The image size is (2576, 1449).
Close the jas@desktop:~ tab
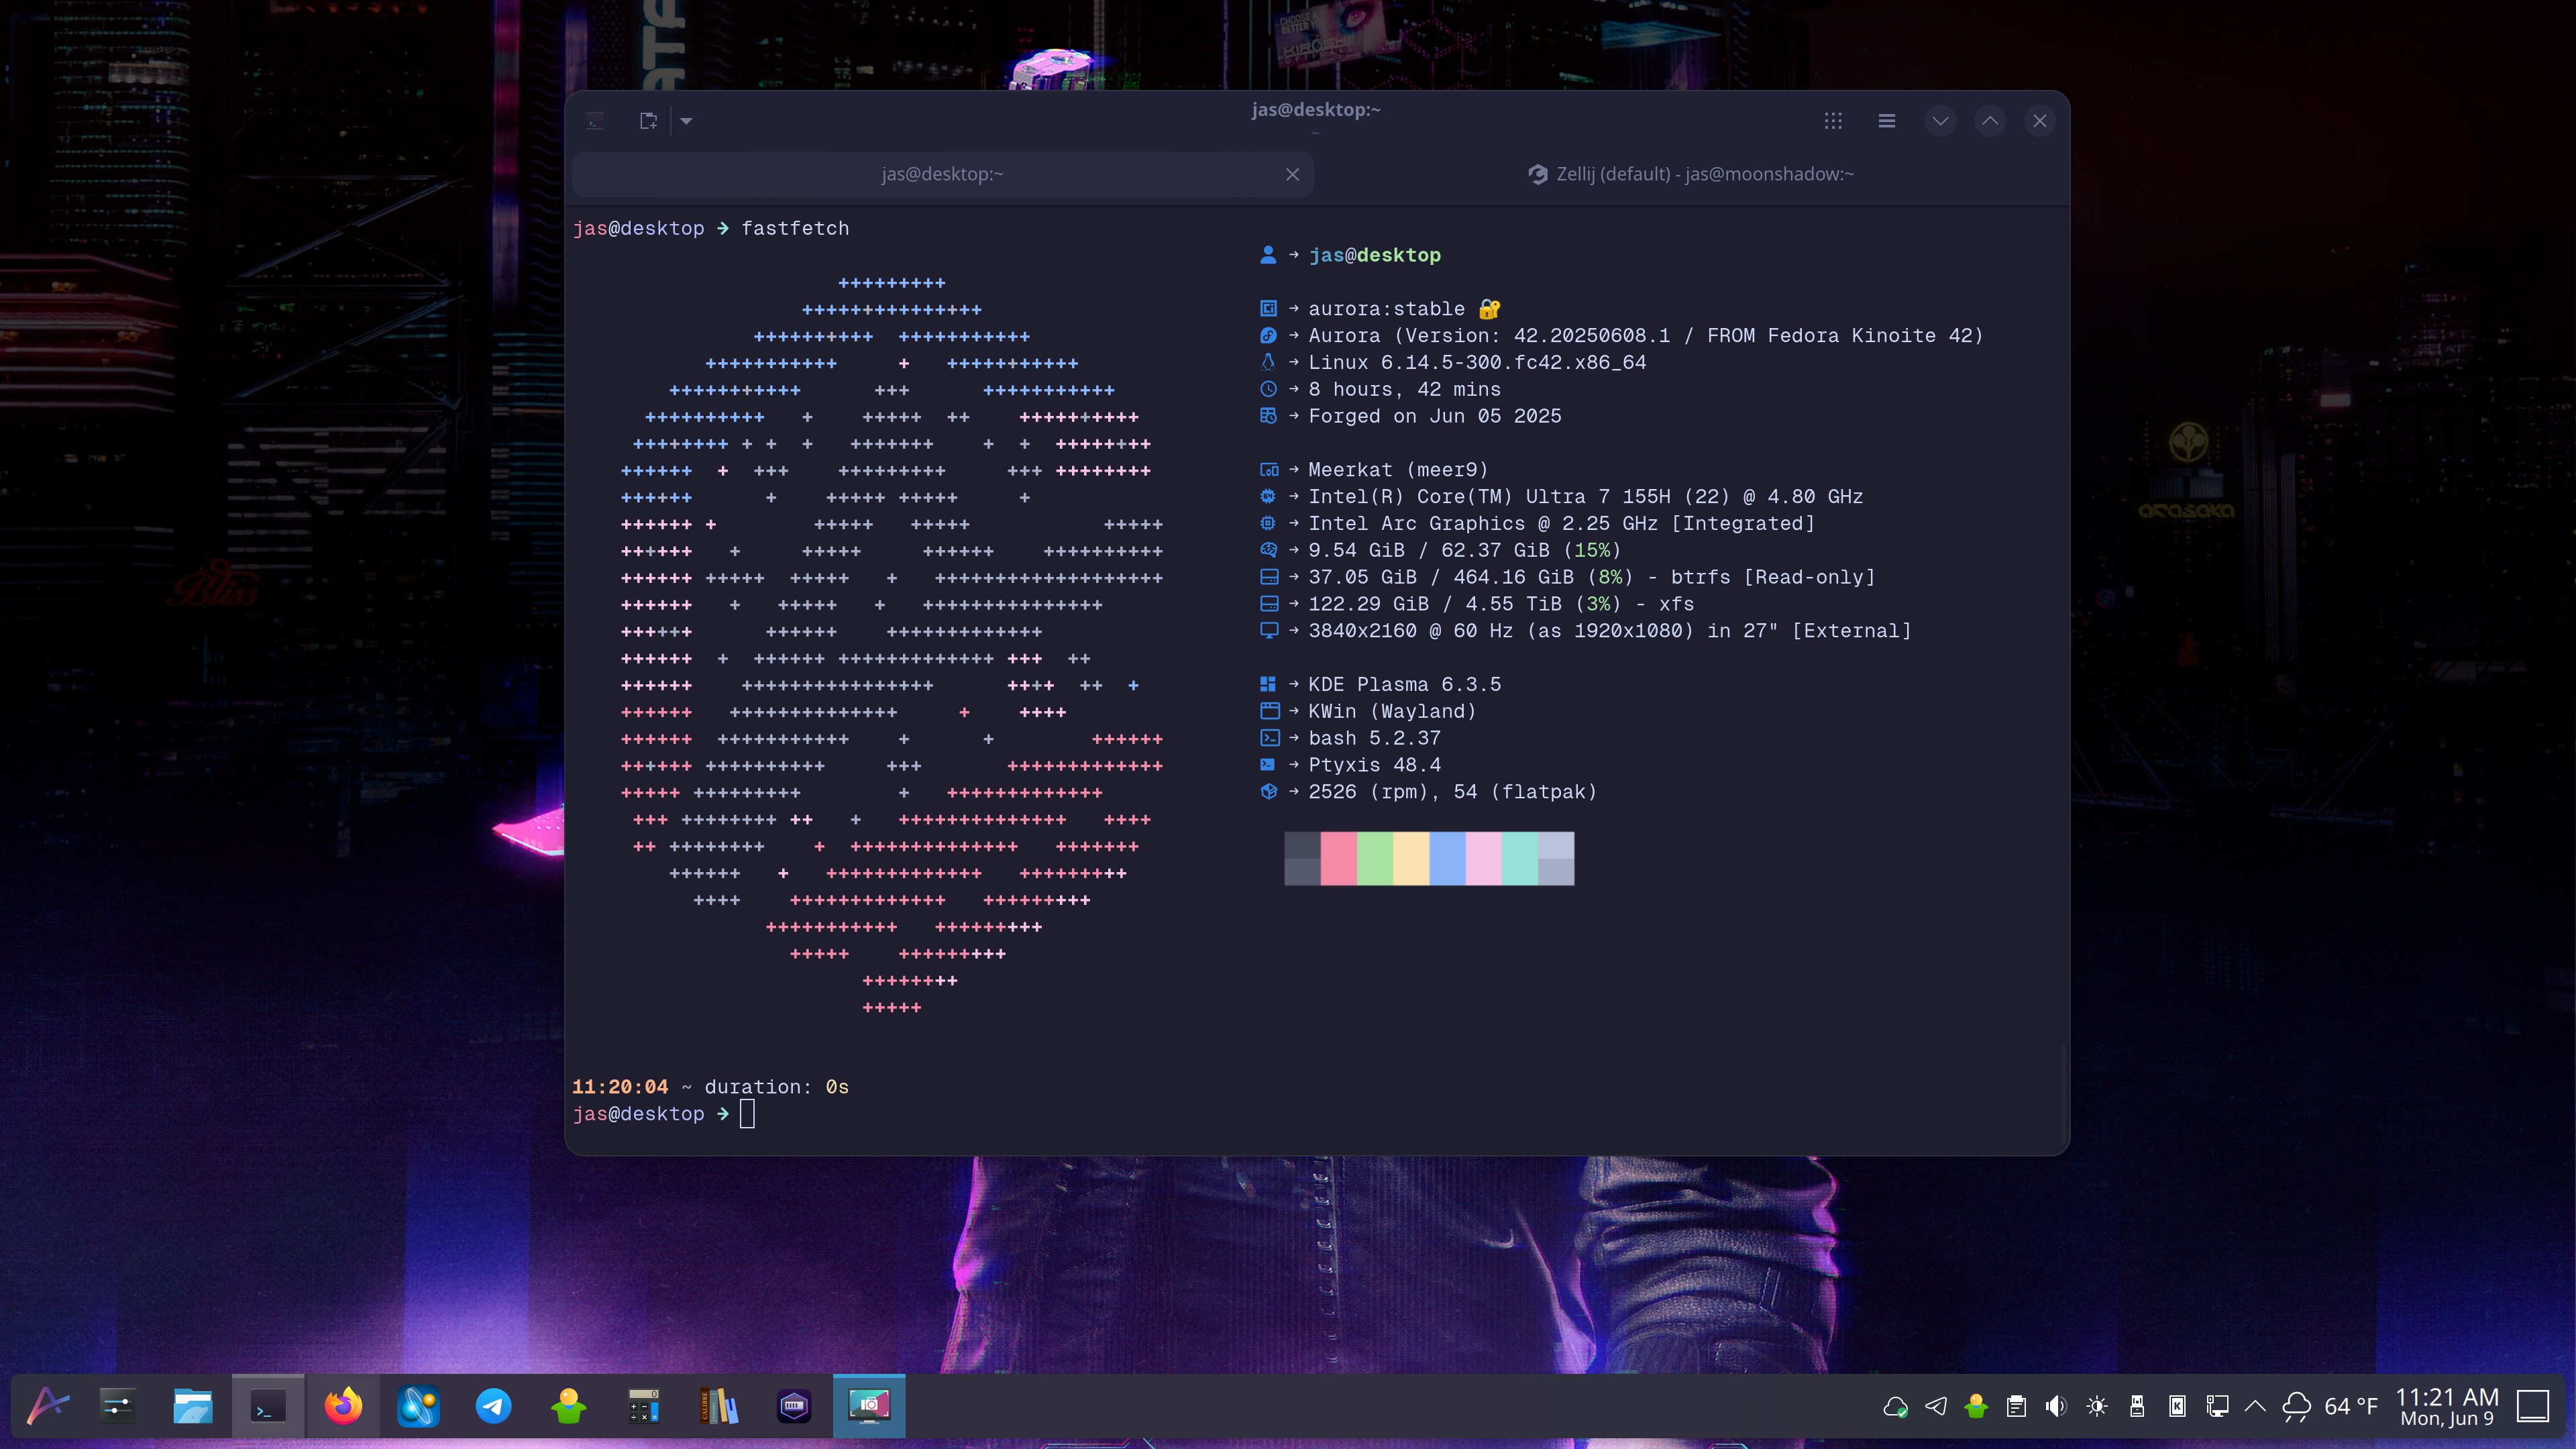1292,174
